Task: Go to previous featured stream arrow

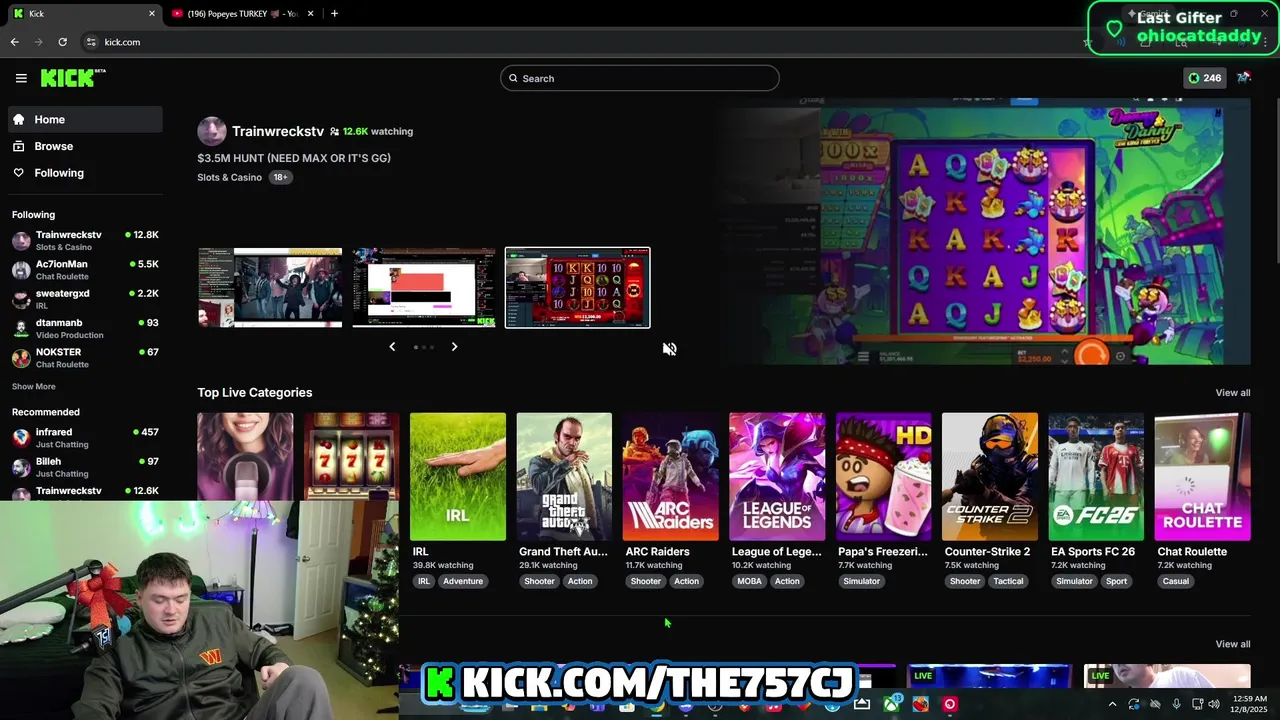Action: 392,346
